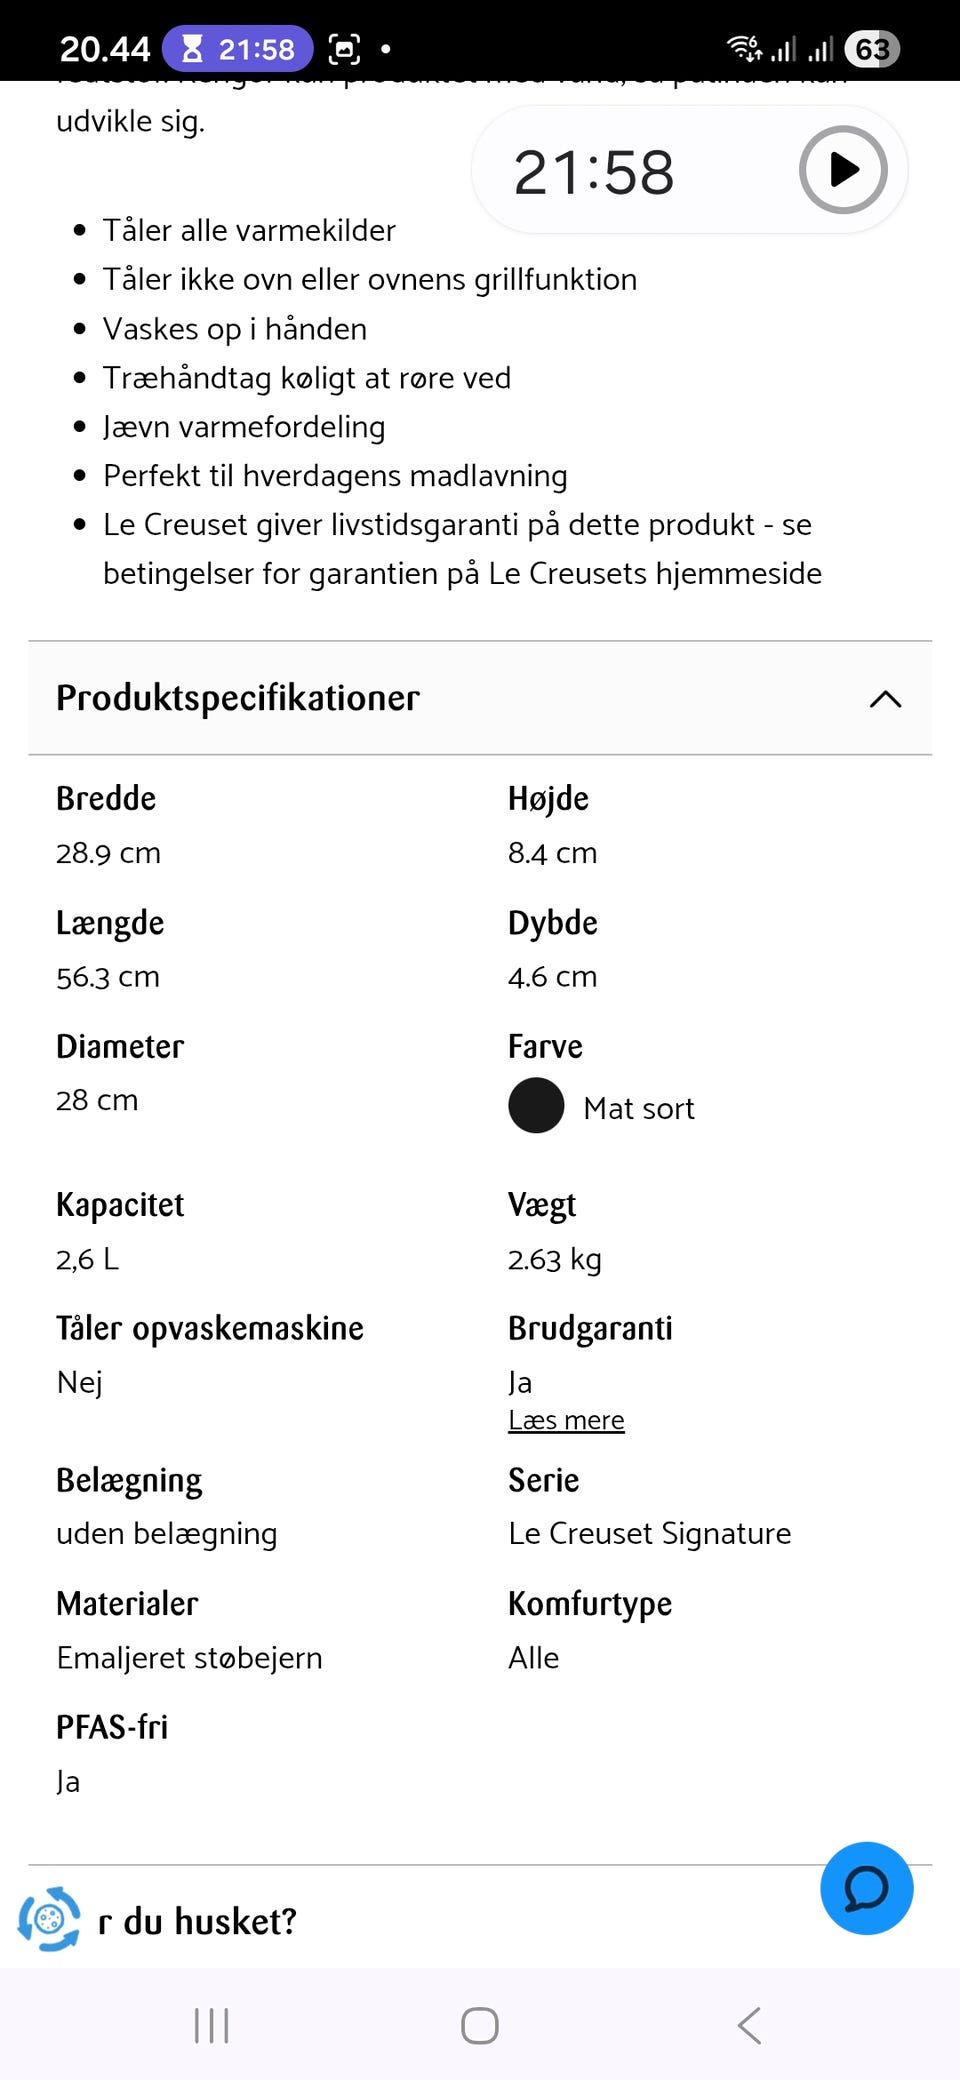This screenshot has width=960, height=2080.
Task: Open the running timer notification pill
Action: (236, 48)
